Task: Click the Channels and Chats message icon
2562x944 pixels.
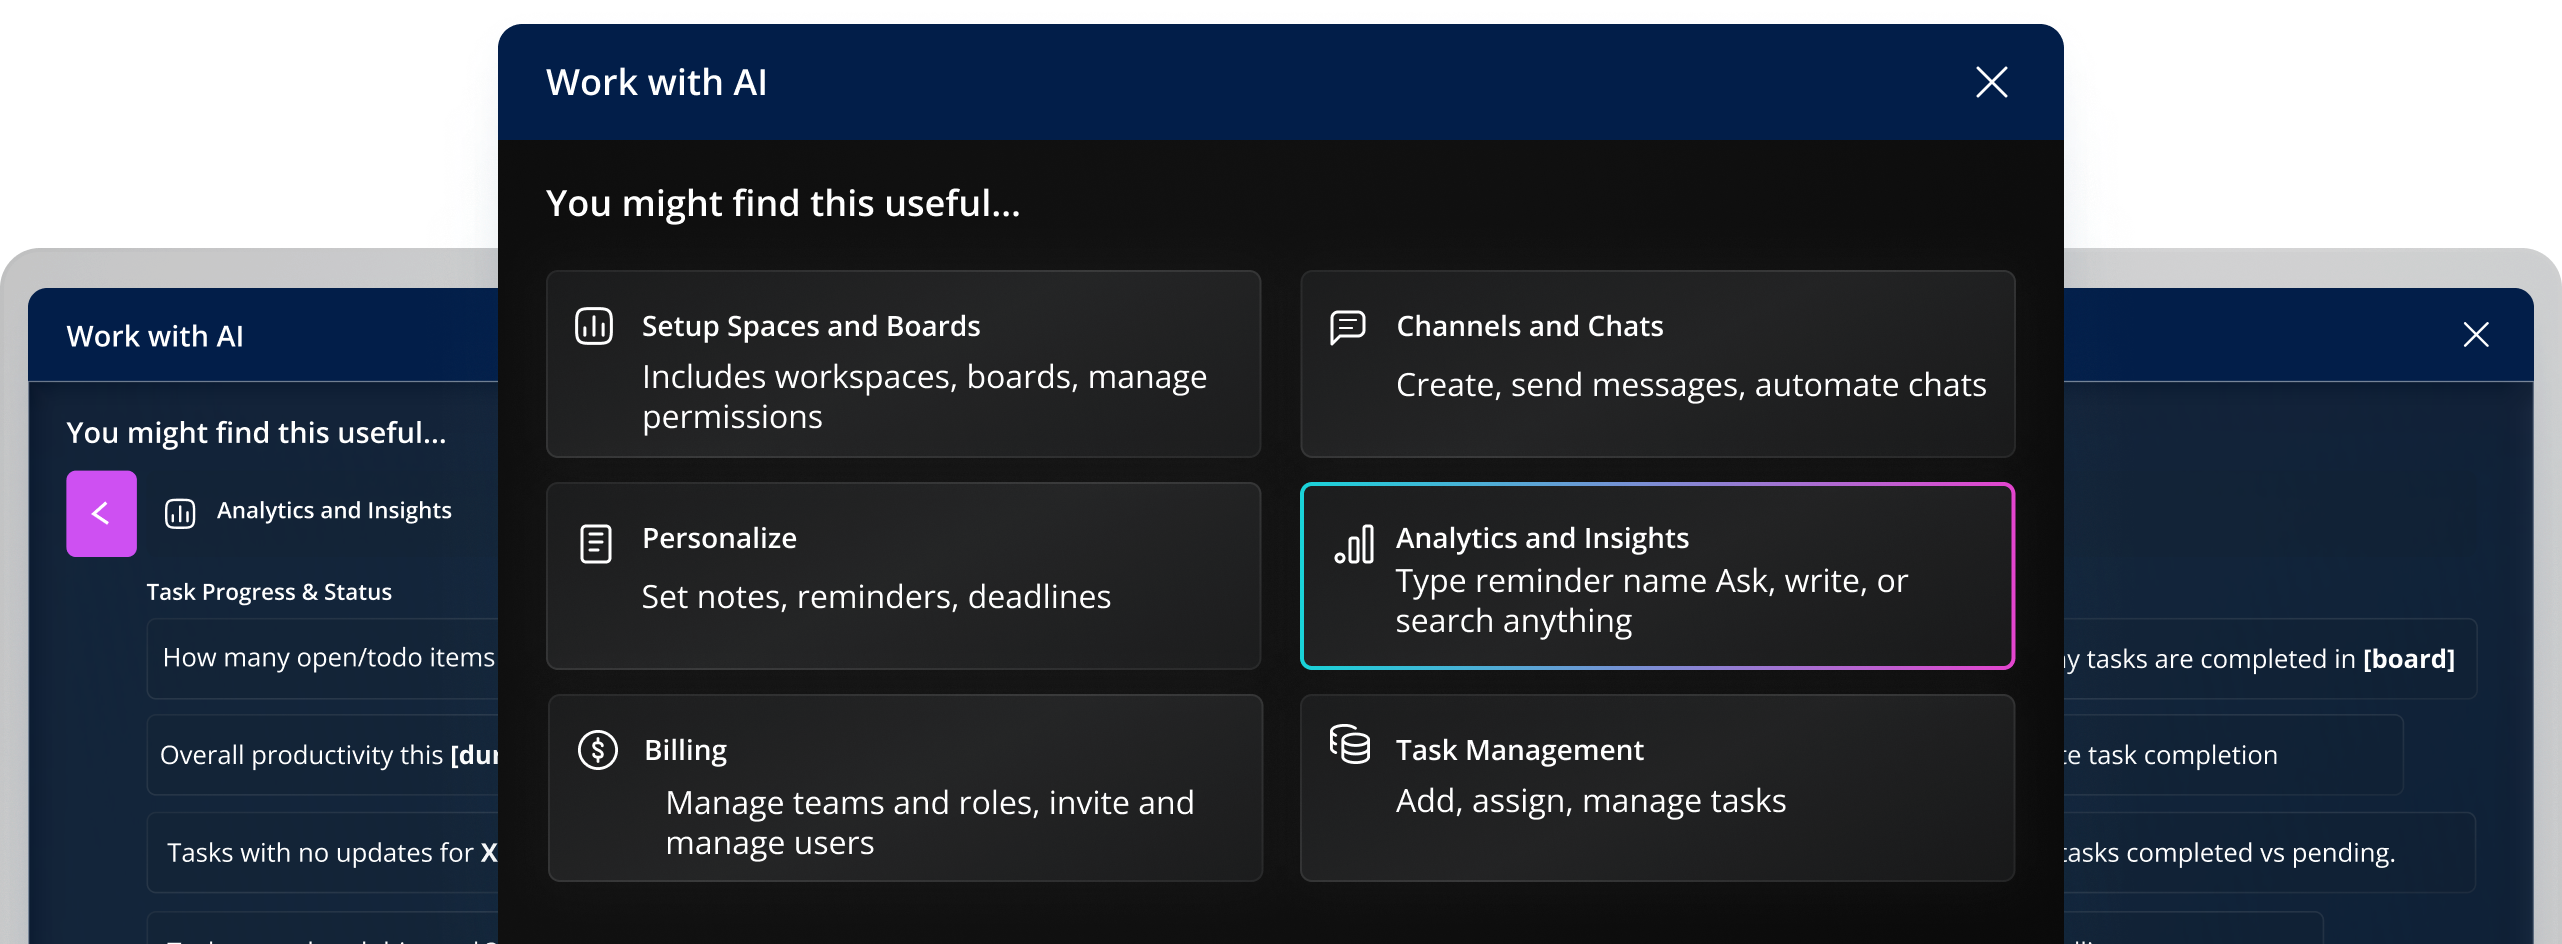Action: pos(1347,327)
